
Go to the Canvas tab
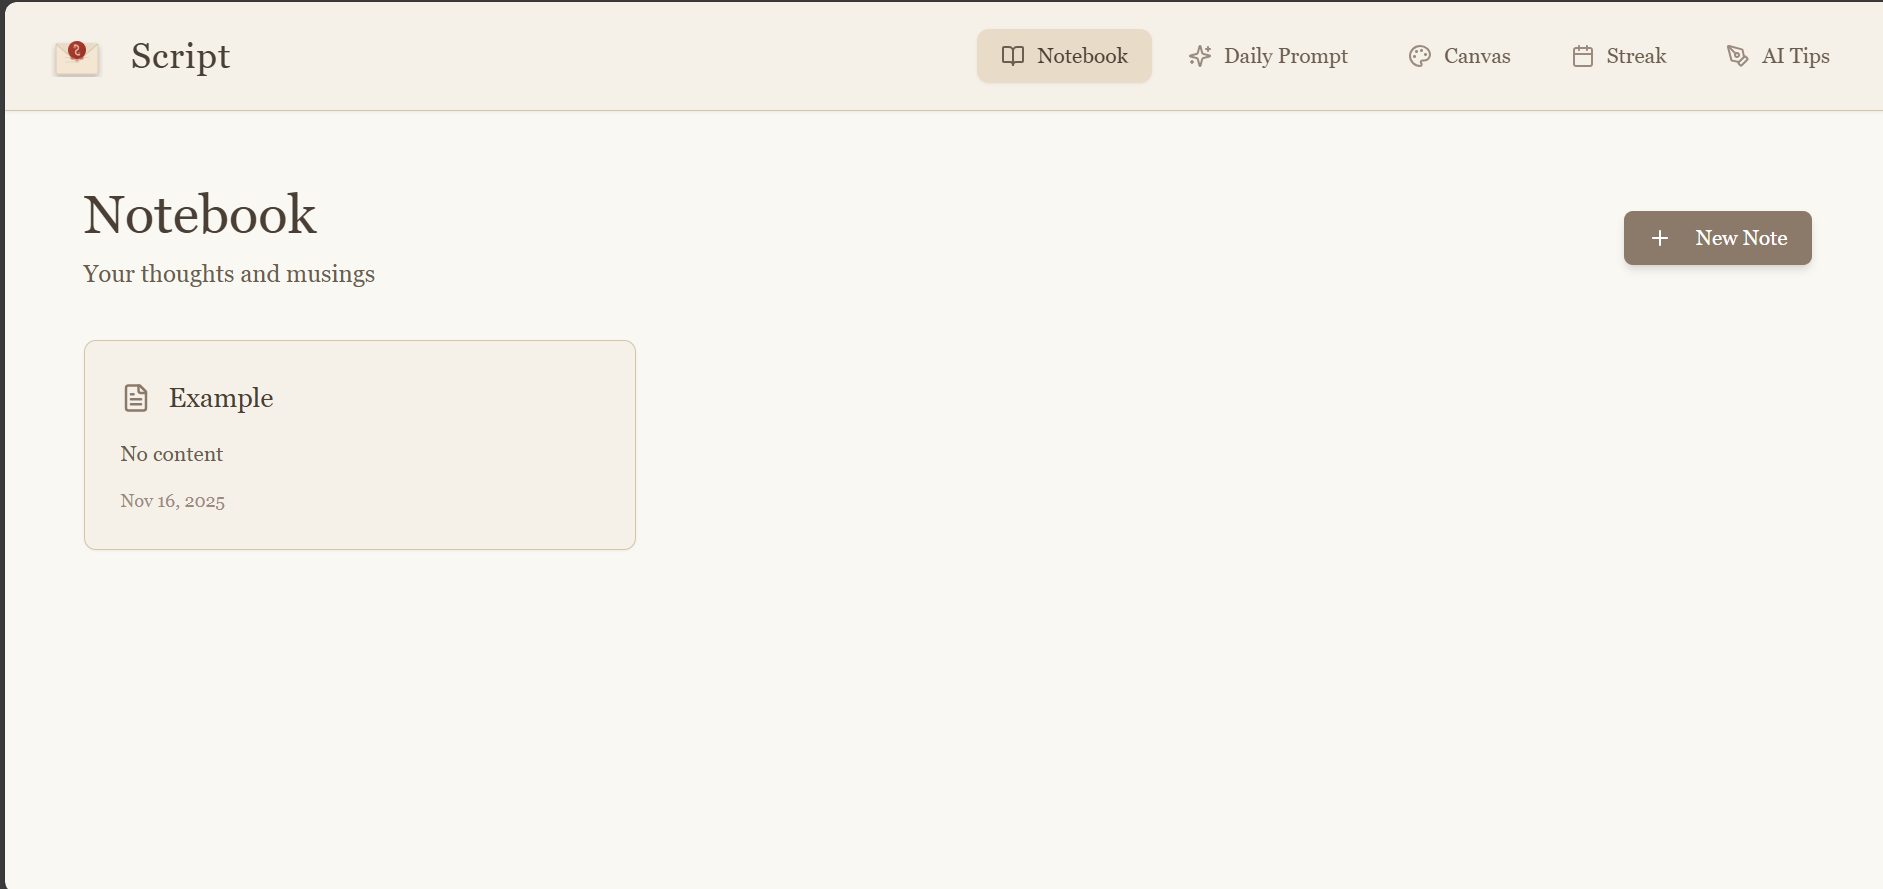1459,56
